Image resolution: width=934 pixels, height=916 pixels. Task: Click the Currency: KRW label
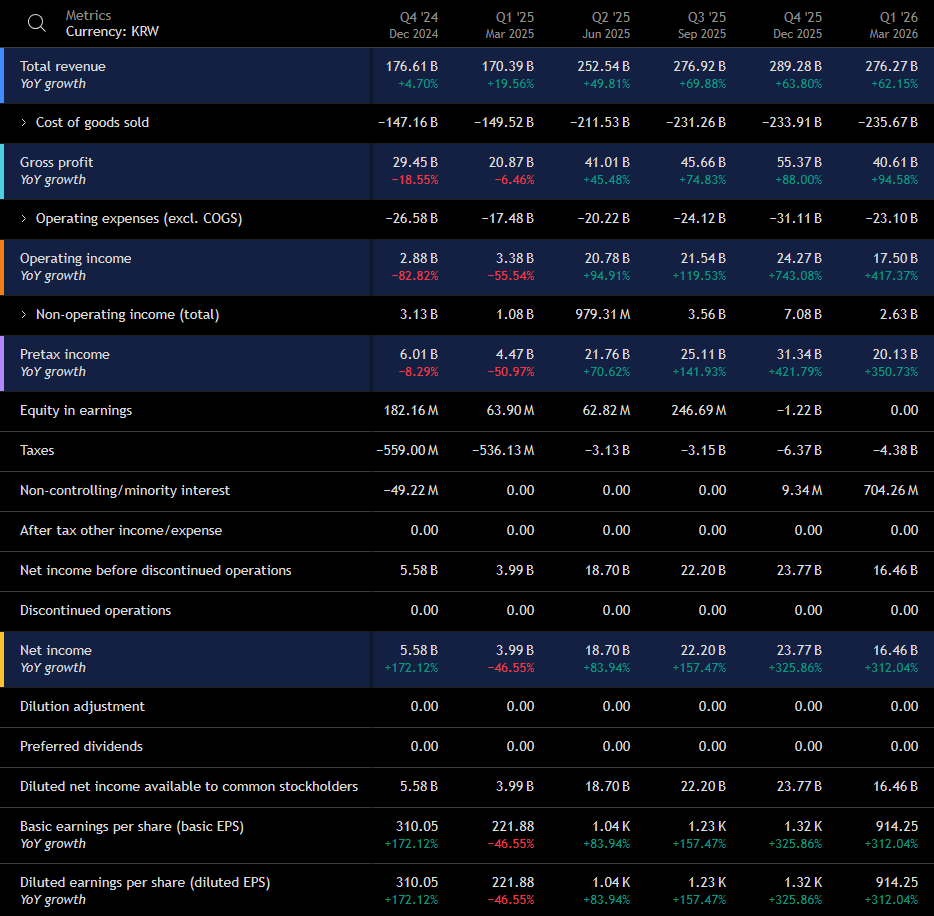pyautogui.click(x=112, y=32)
